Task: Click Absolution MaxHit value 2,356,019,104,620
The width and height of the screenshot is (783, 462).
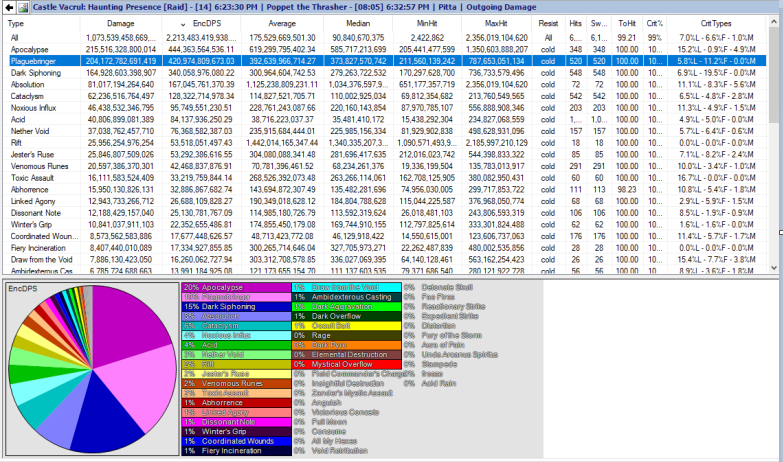Action: click(x=496, y=84)
